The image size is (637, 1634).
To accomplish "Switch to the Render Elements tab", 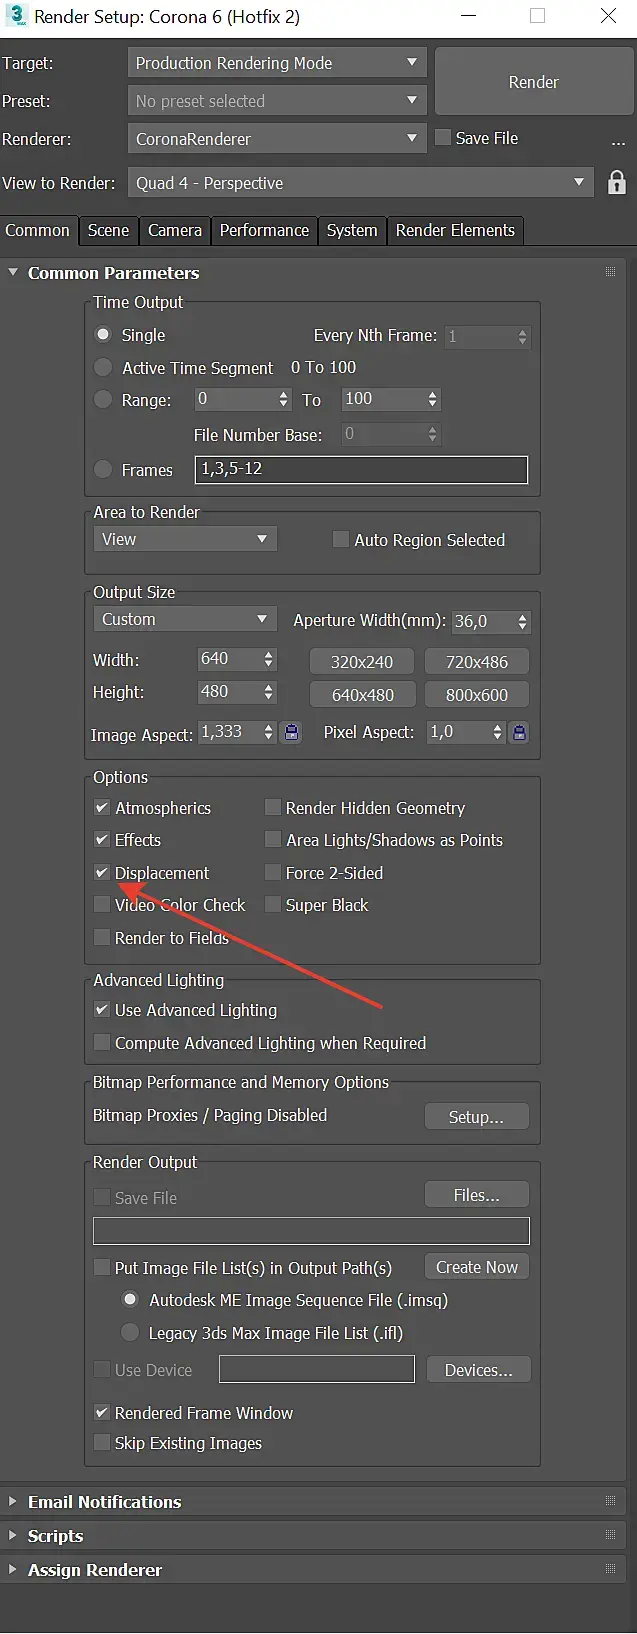I will [x=455, y=230].
